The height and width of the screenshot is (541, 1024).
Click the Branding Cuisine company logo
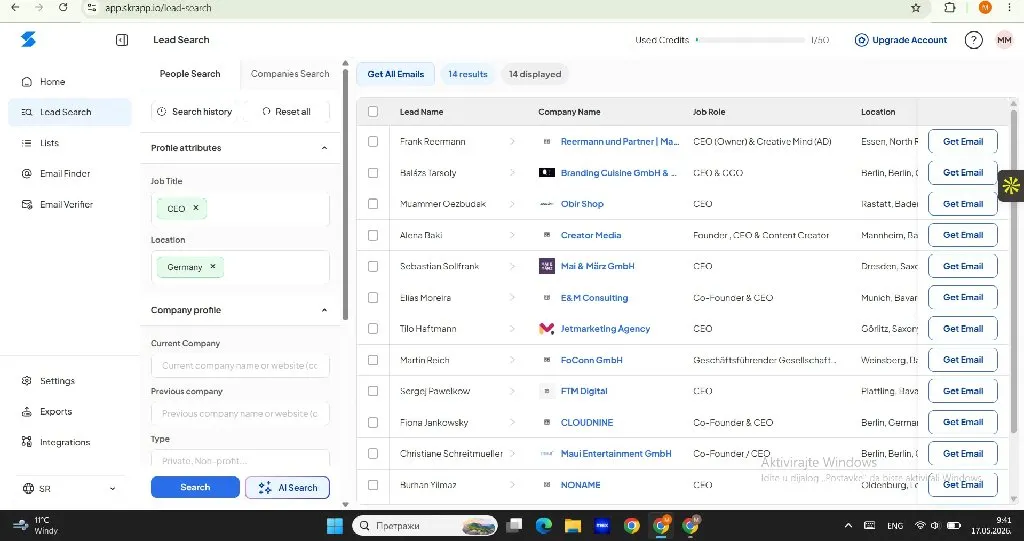point(547,172)
